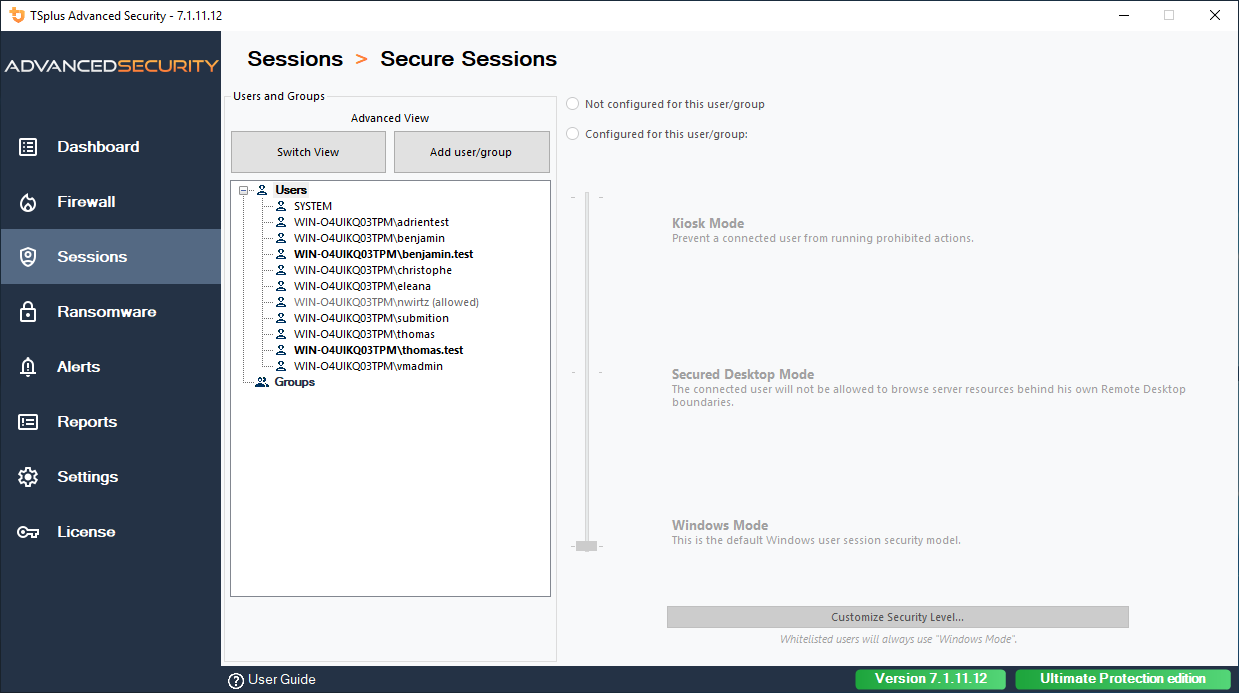
Task: Open the Reports list icon
Action: point(27,421)
